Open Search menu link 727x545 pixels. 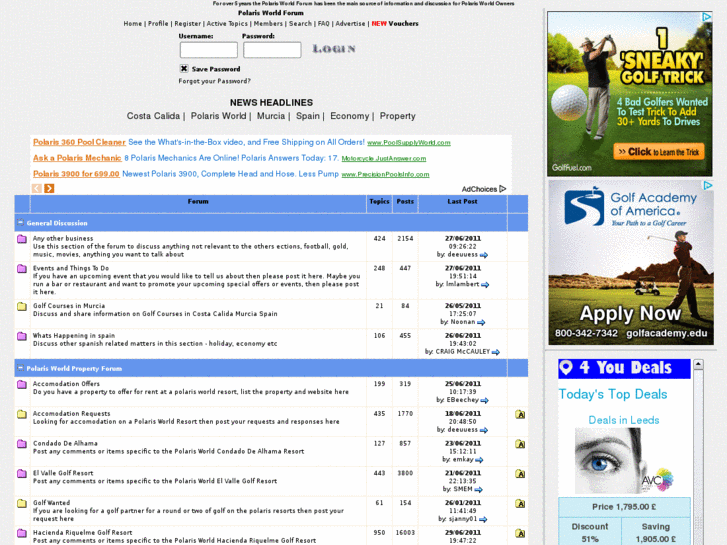pos(300,24)
